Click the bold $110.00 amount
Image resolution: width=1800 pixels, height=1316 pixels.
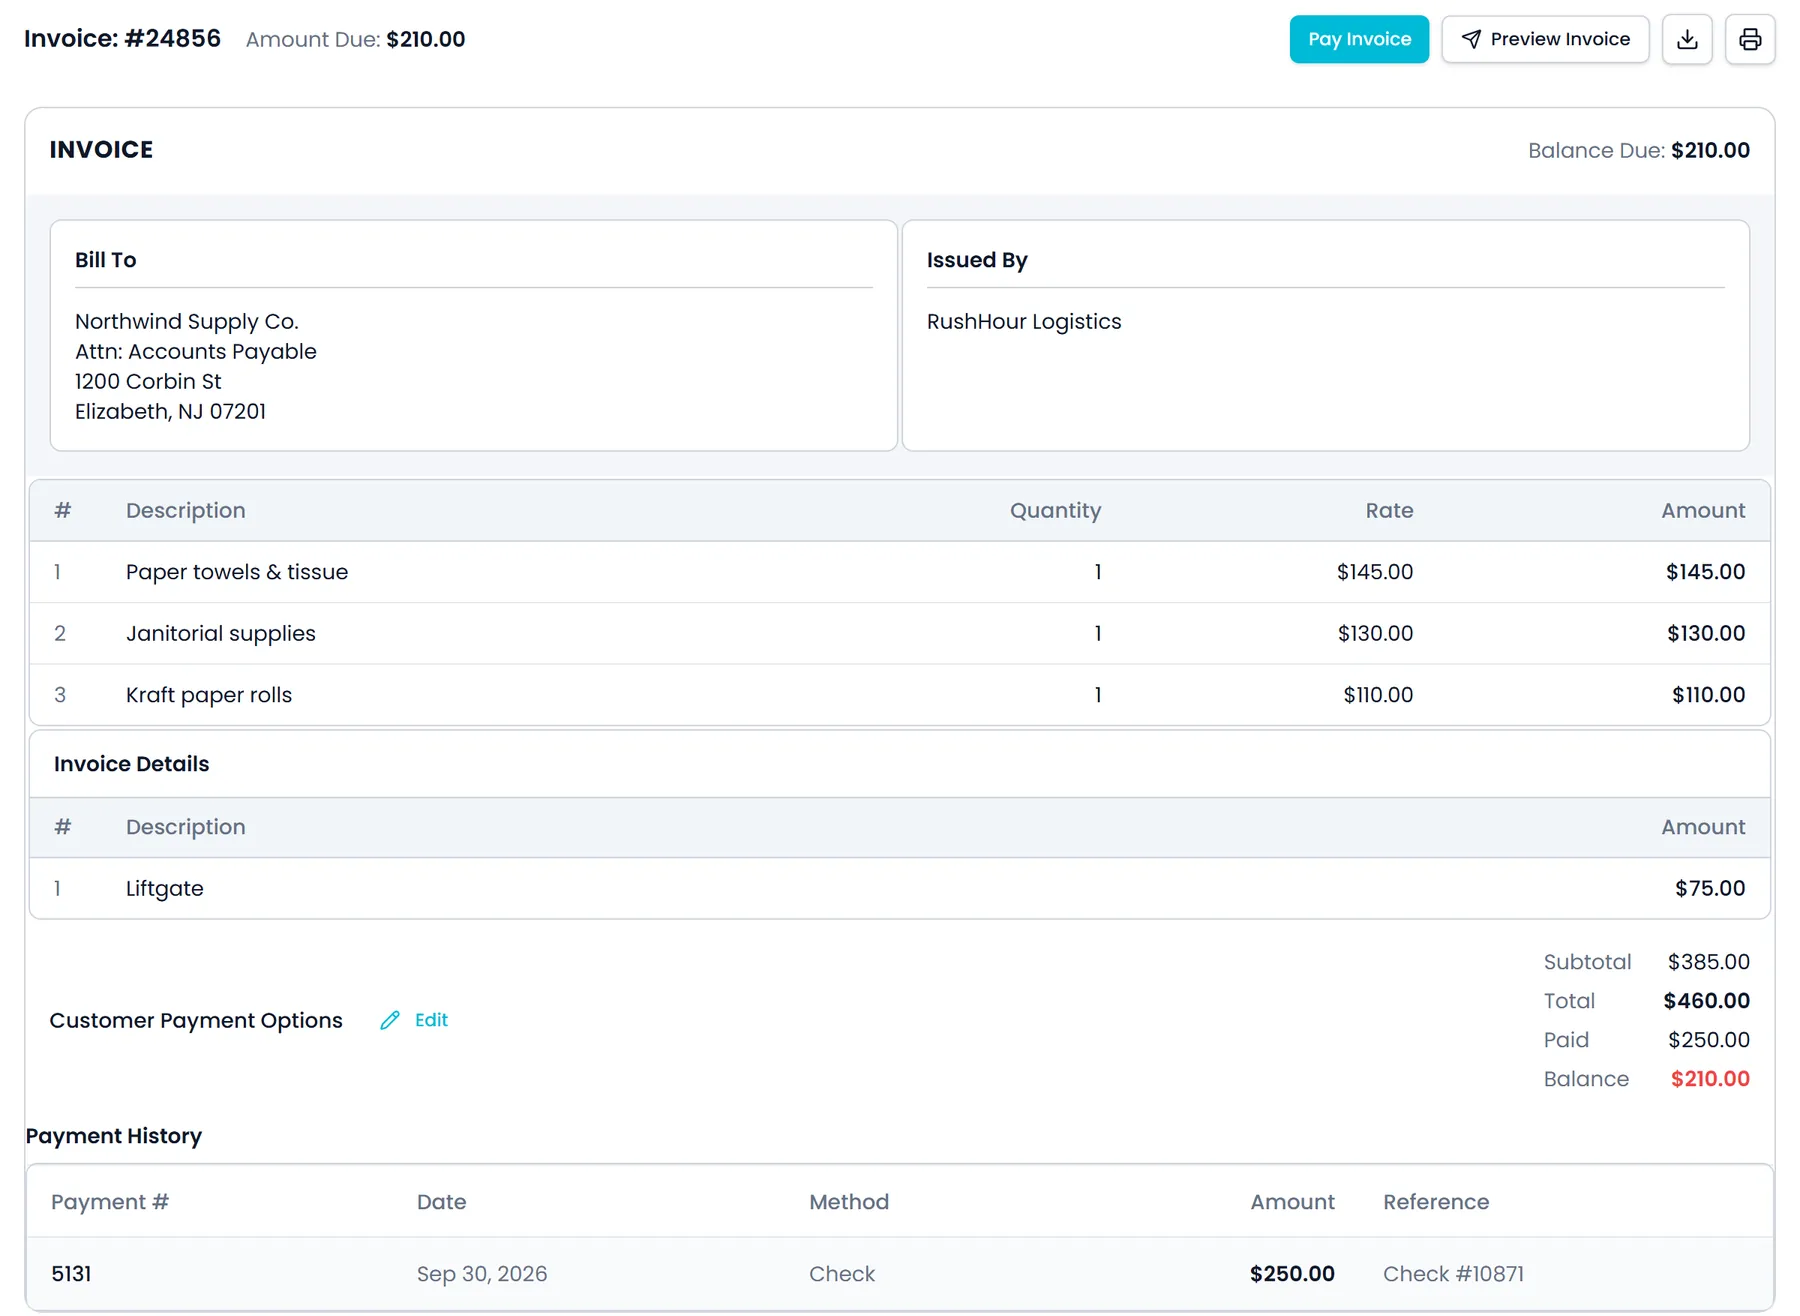pos(1708,695)
